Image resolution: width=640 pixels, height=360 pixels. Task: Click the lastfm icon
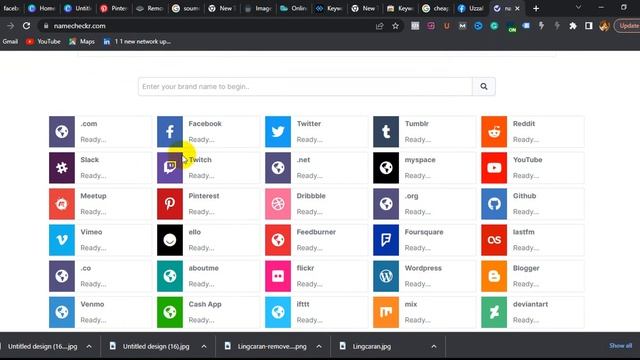(x=494, y=240)
